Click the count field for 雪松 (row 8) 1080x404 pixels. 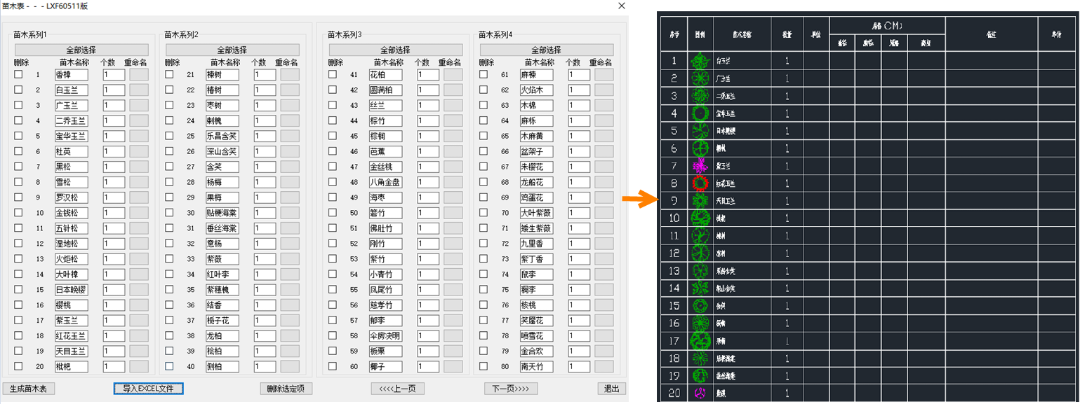114,182
